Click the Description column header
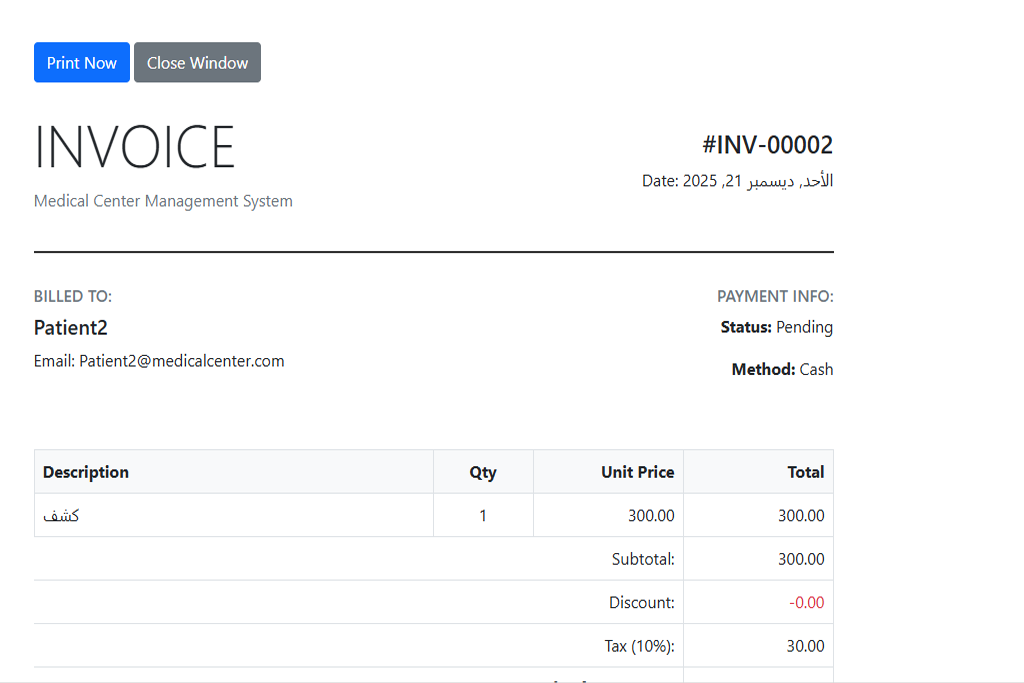Viewport: 1024px width, 683px height. tap(86, 472)
